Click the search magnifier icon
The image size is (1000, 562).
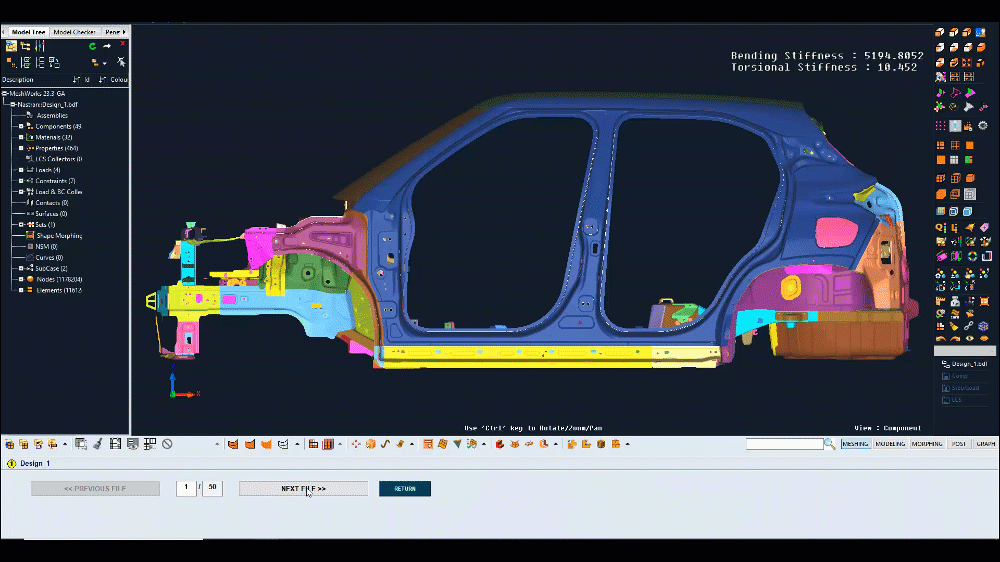click(x=829, y=444)
